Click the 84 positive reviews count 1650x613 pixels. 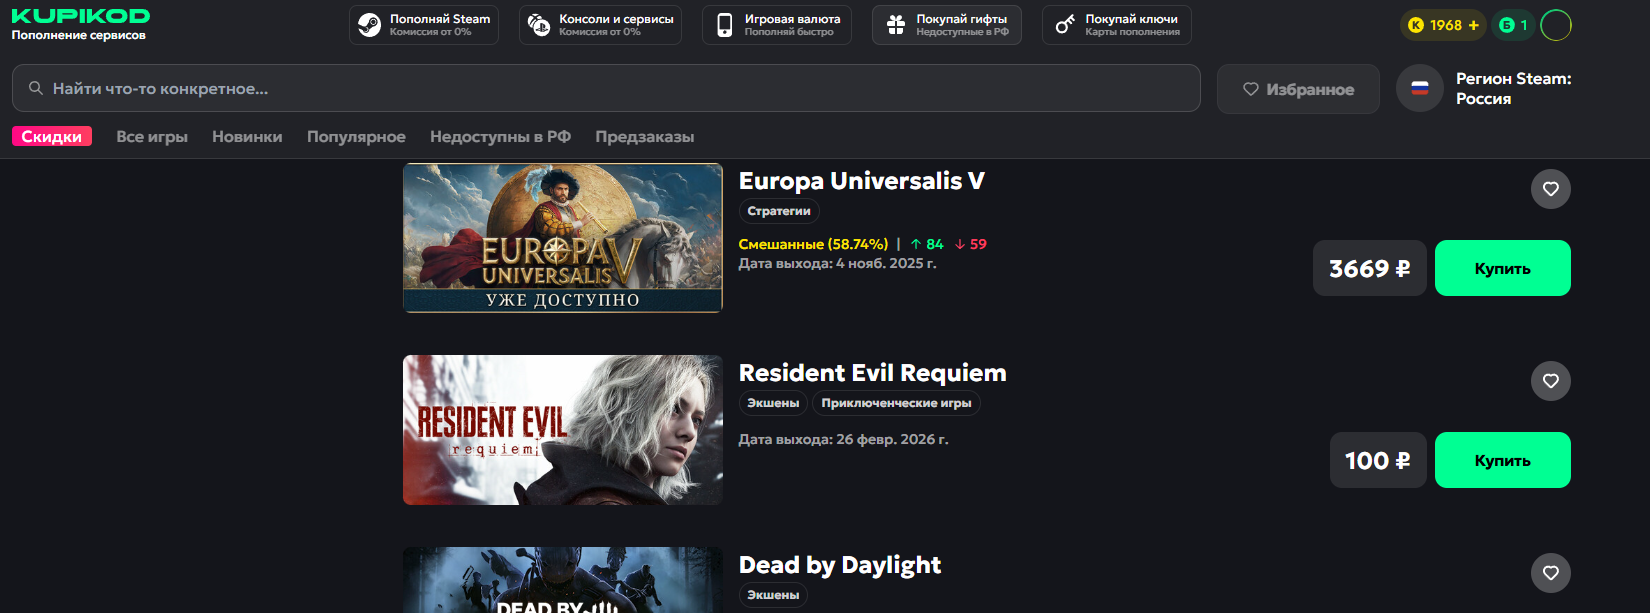pyautogui.click(x=927, y=244)
